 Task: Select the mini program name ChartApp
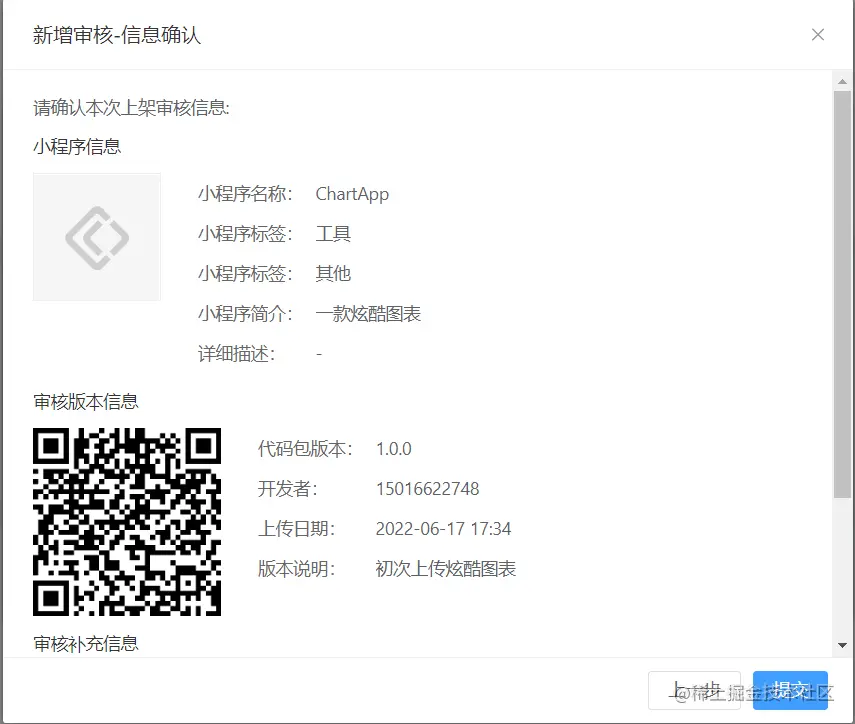coord(352,194)
